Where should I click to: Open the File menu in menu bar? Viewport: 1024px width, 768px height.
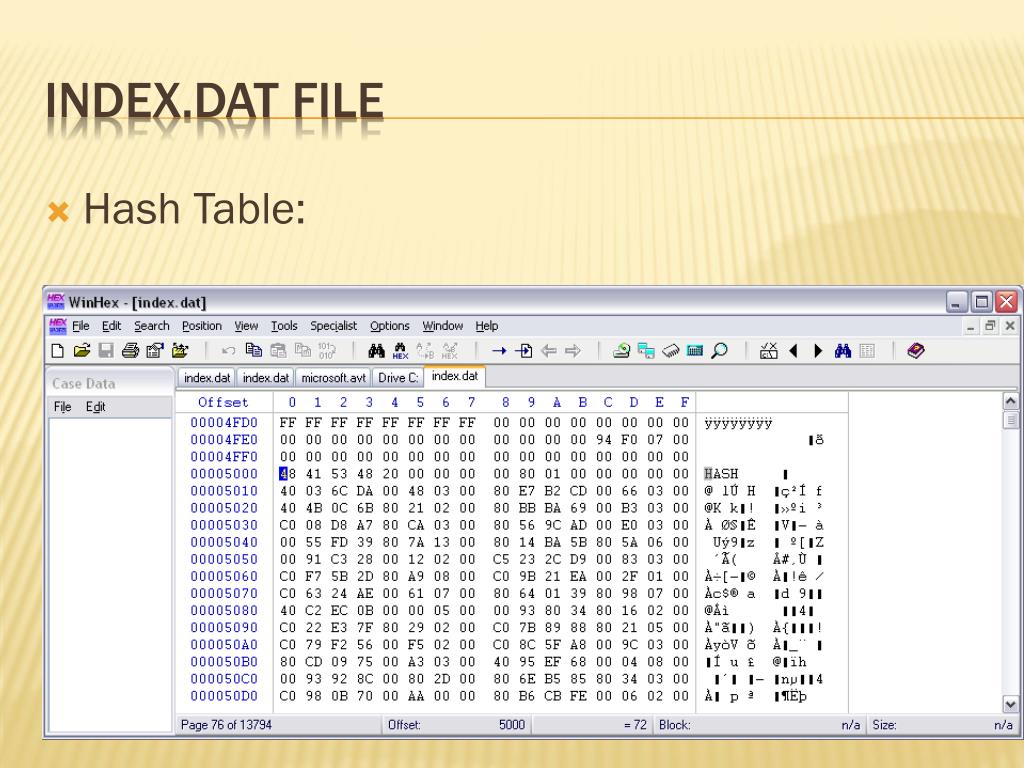point(81,325)
